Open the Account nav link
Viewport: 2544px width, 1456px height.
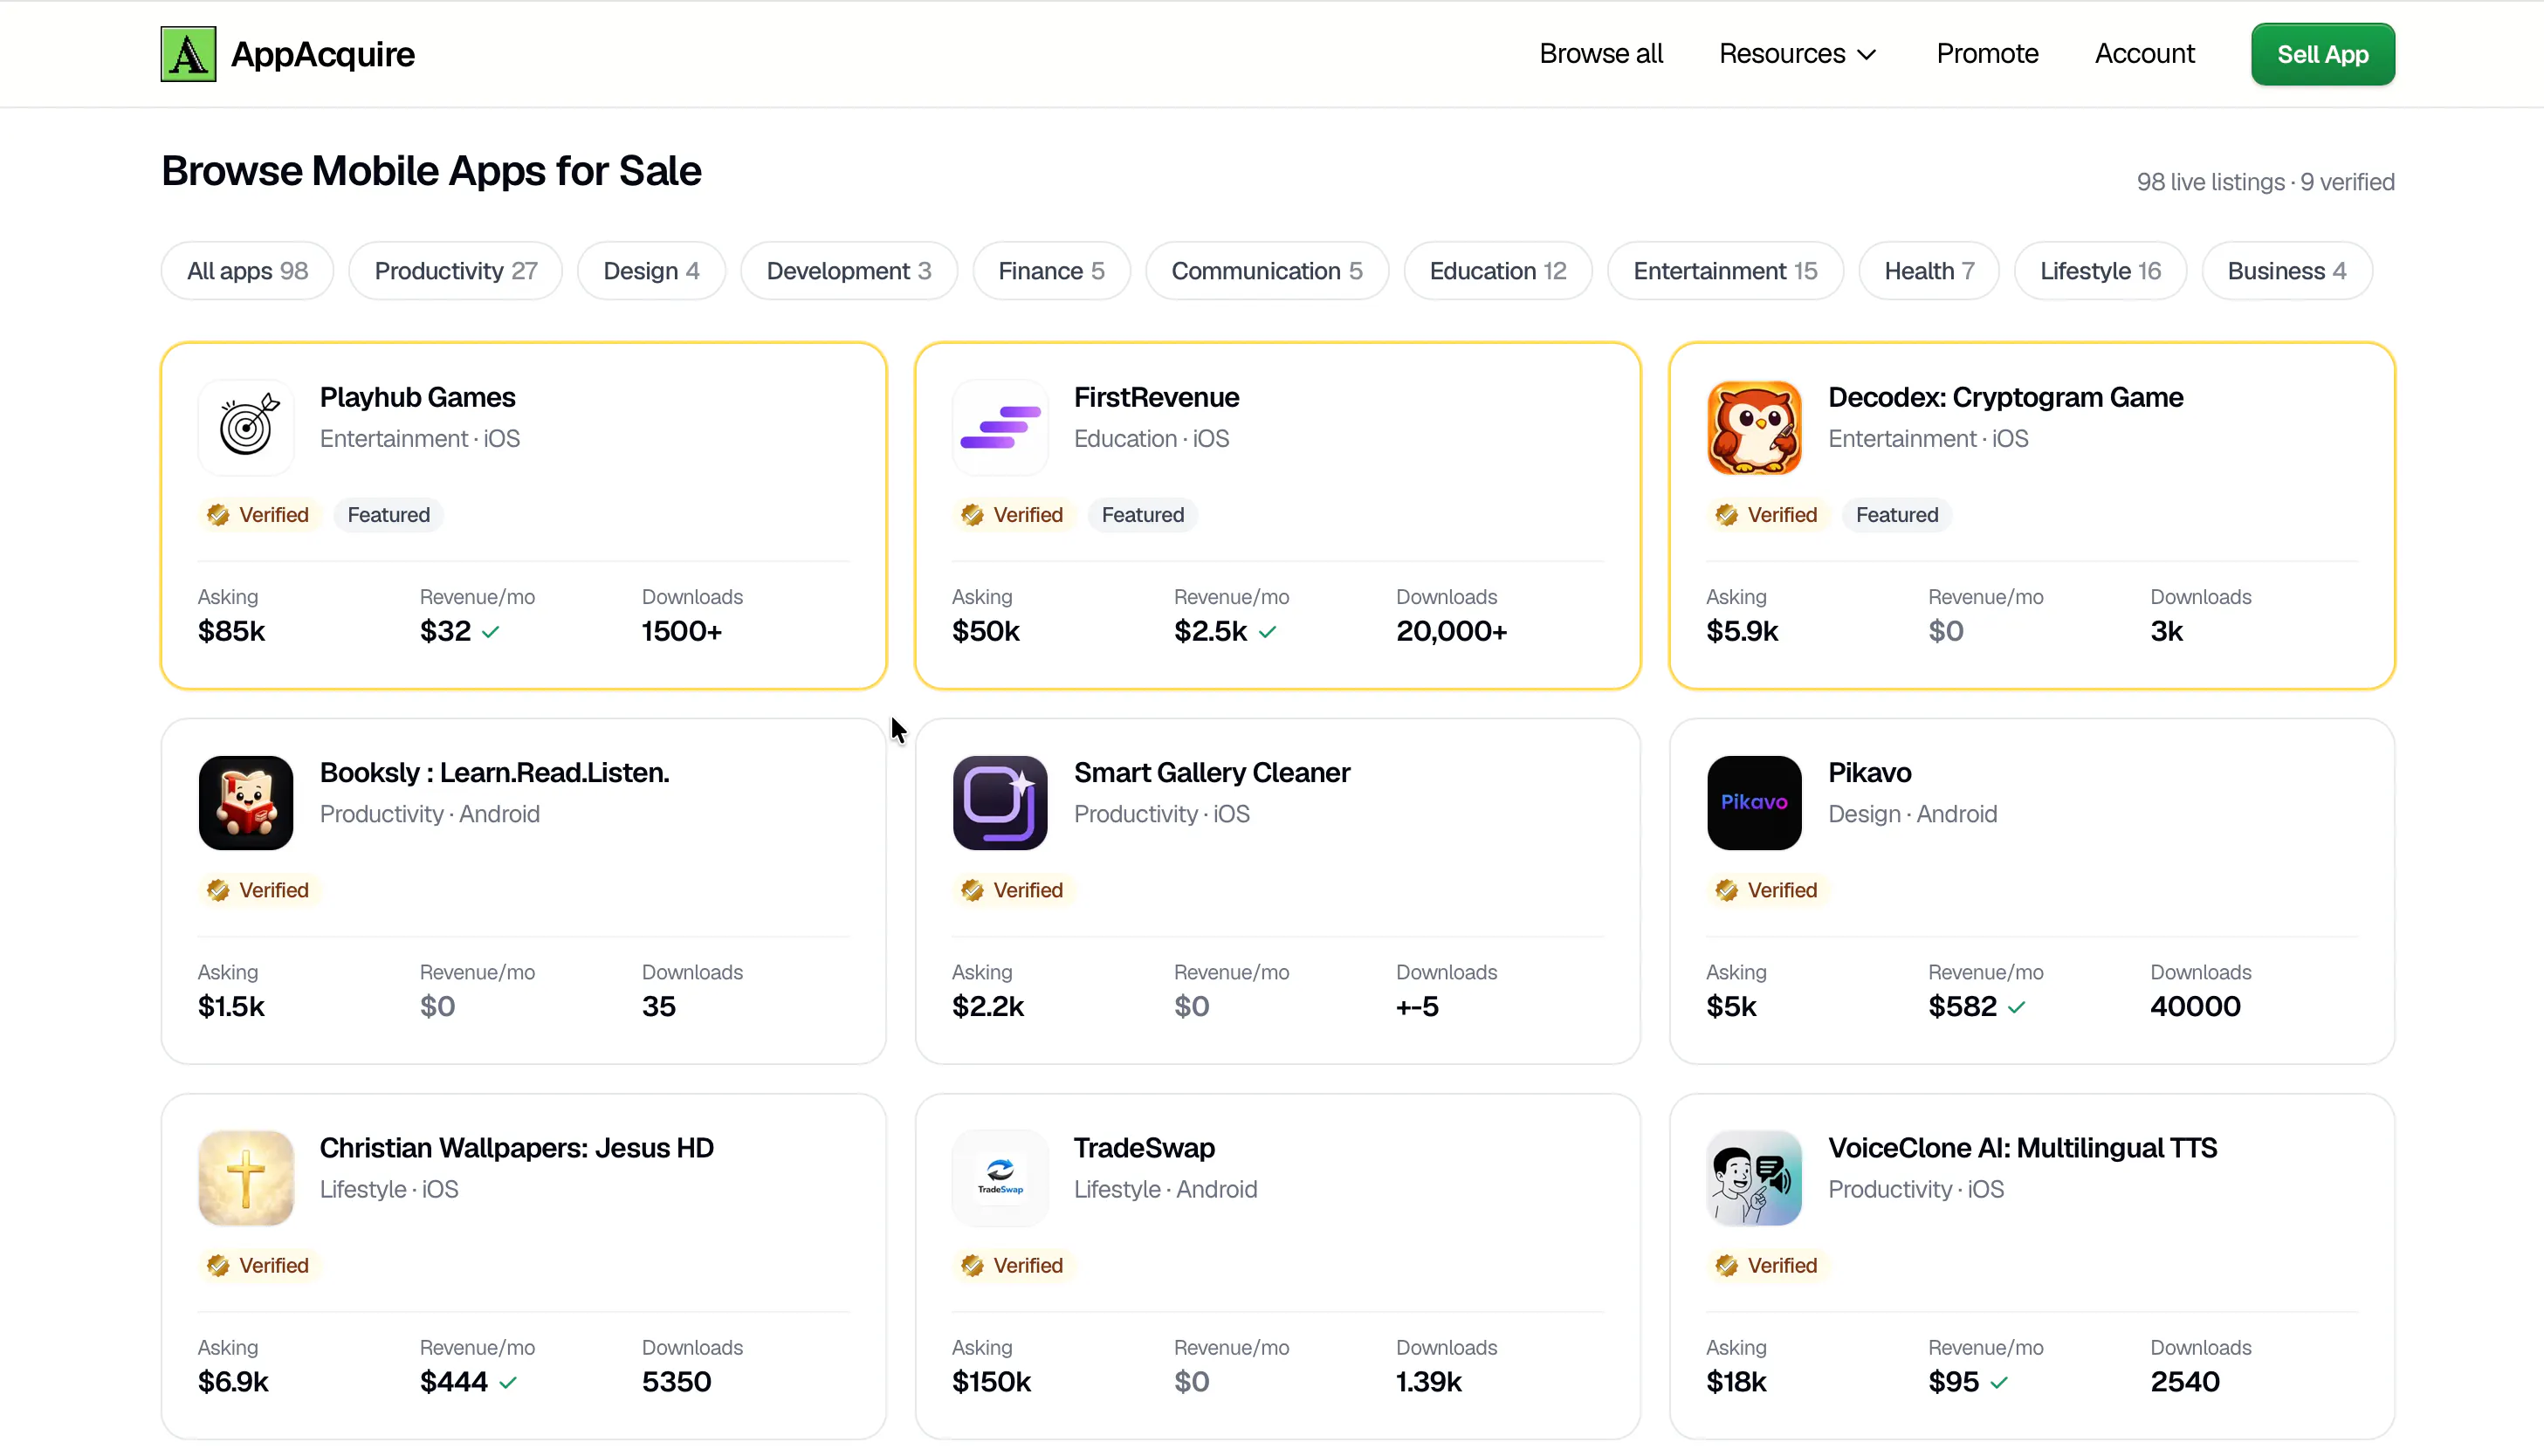[x=2145, y=54]
